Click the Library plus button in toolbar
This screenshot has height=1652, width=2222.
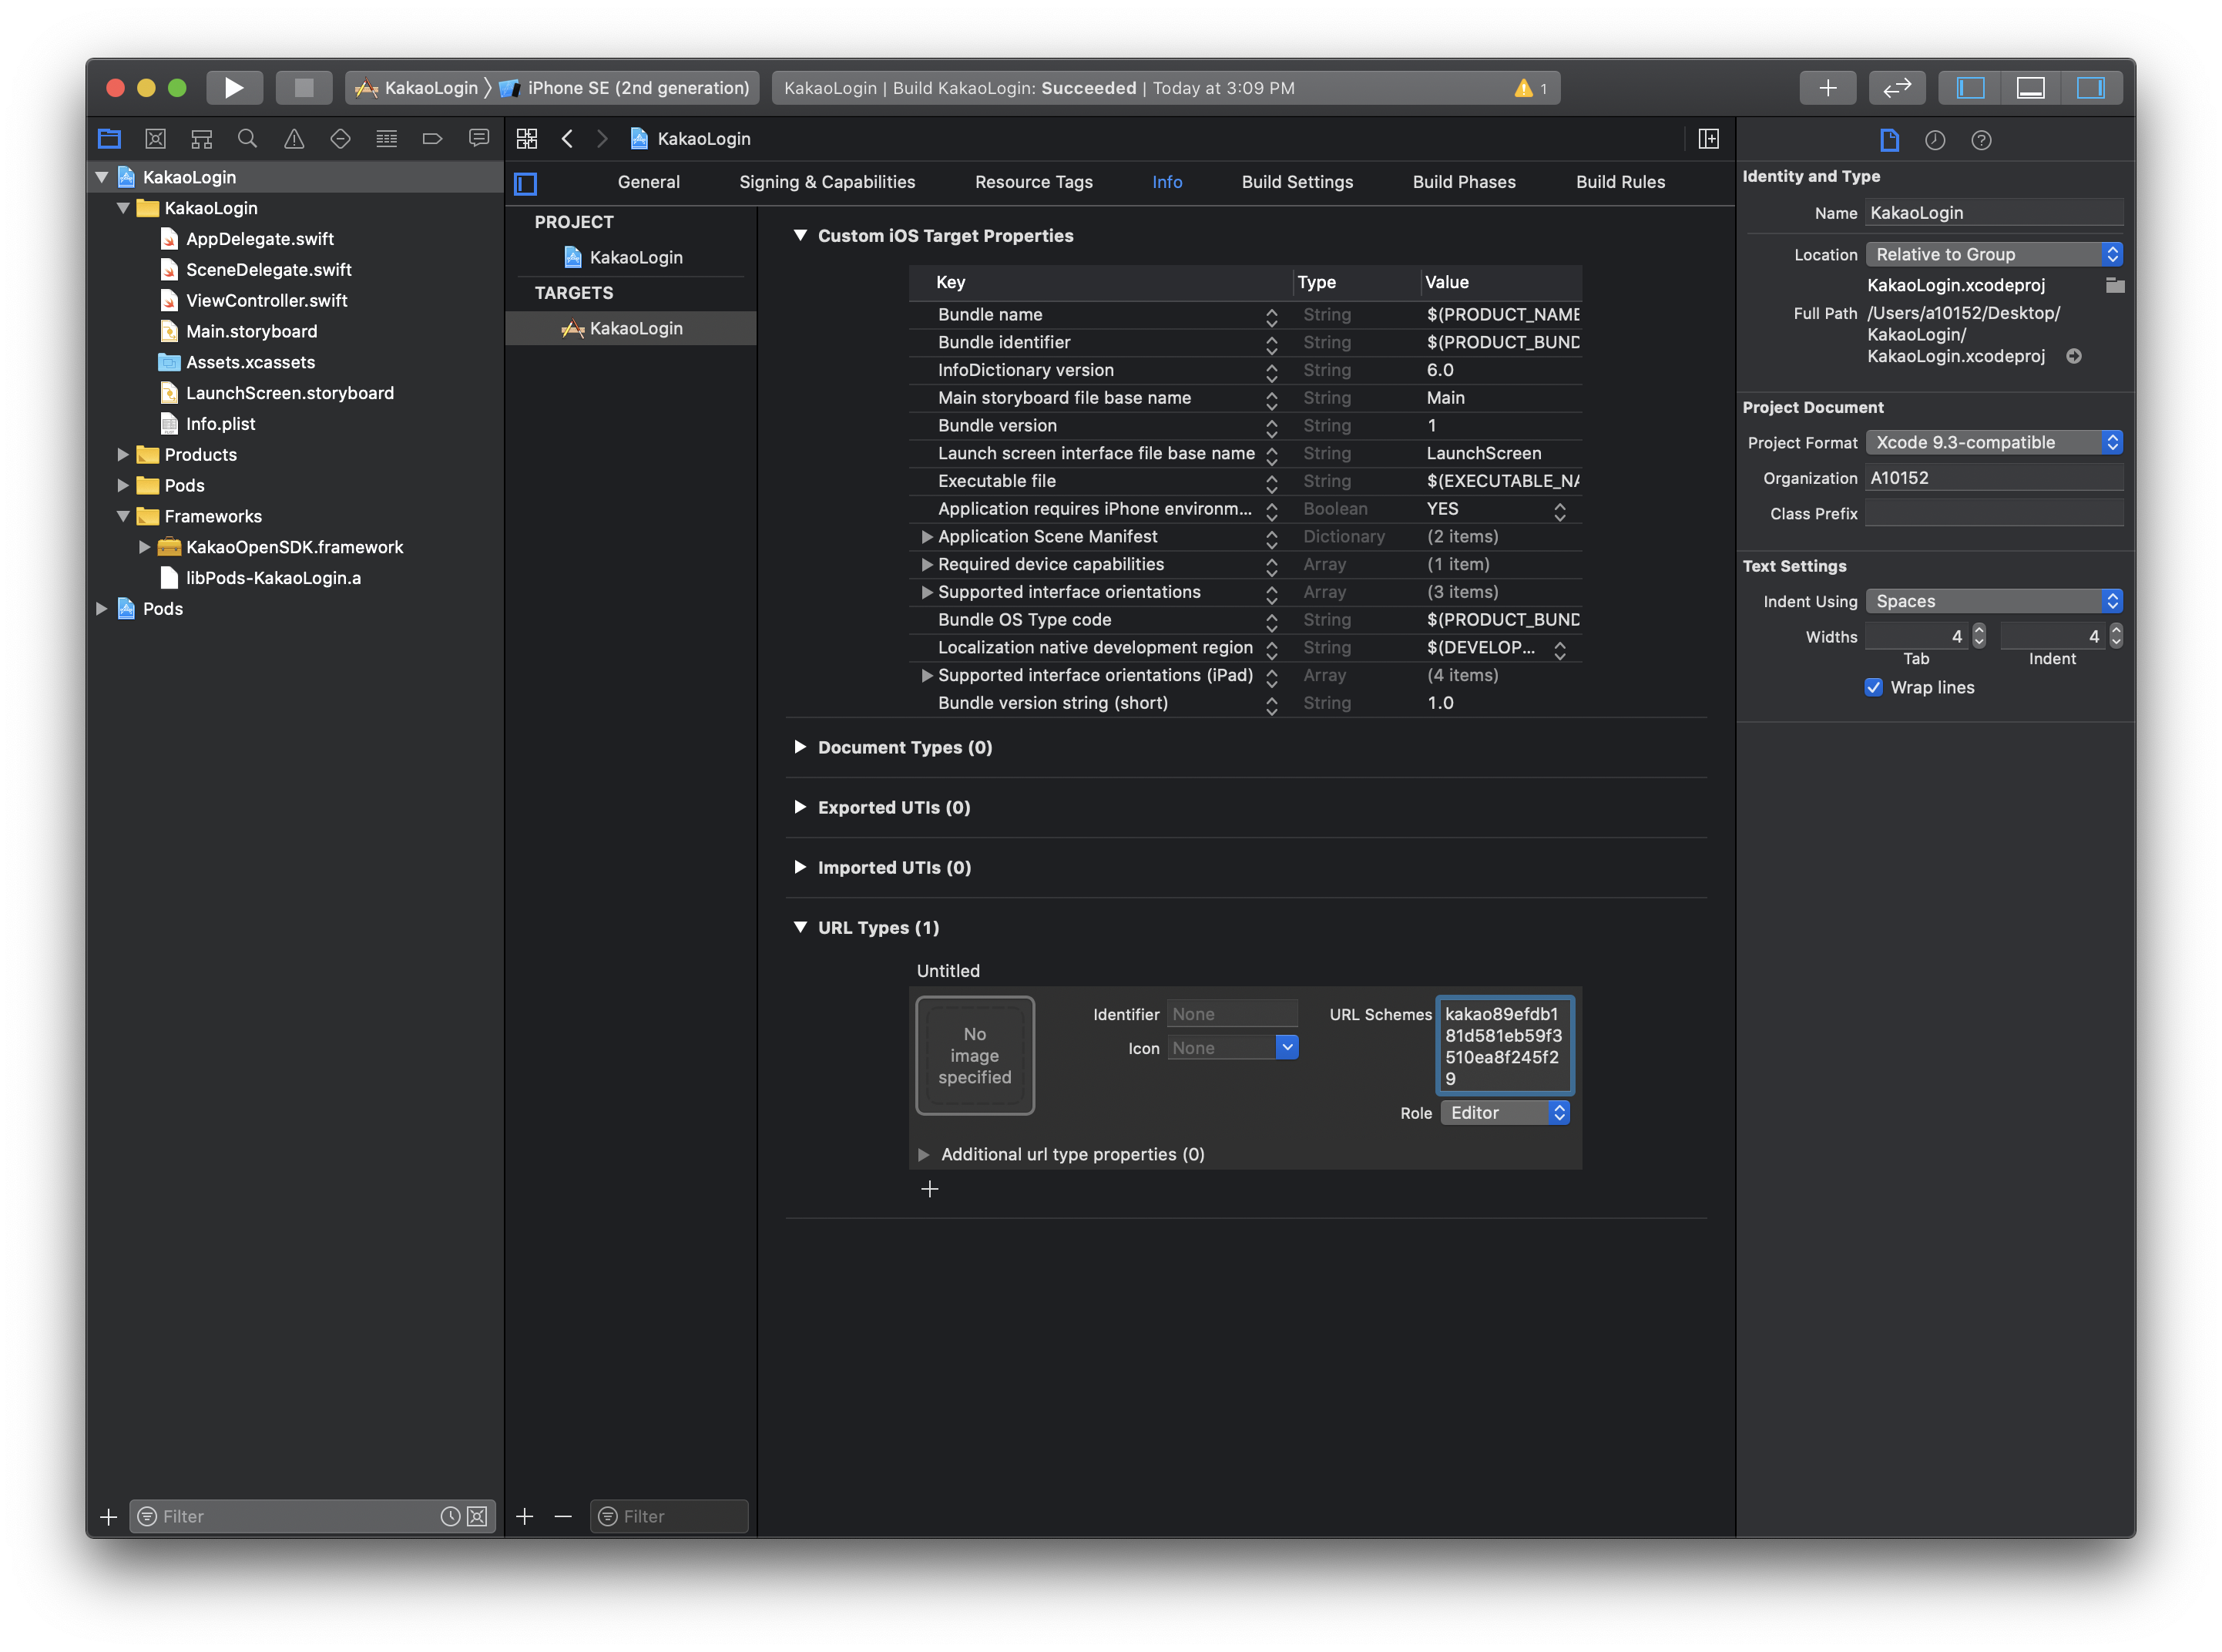click(1827, 88)
